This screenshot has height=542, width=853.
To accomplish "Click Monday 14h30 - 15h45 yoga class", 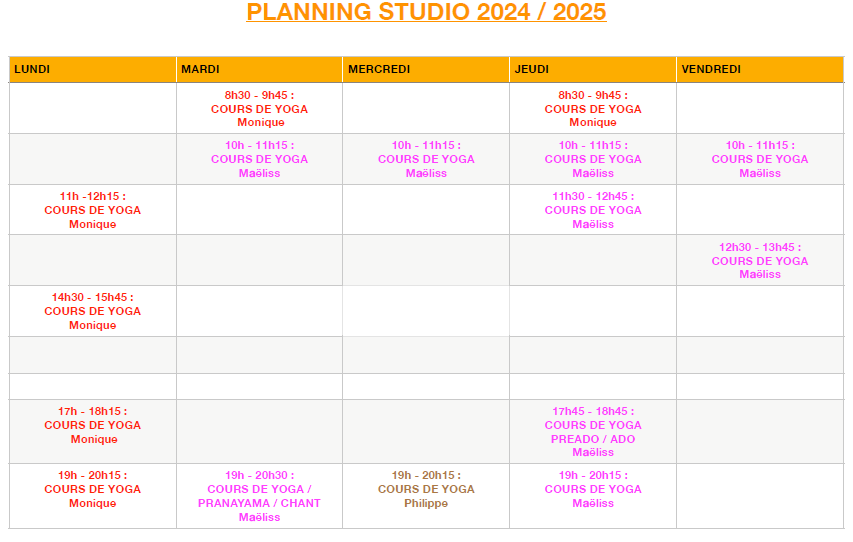I will pos(92,311).
